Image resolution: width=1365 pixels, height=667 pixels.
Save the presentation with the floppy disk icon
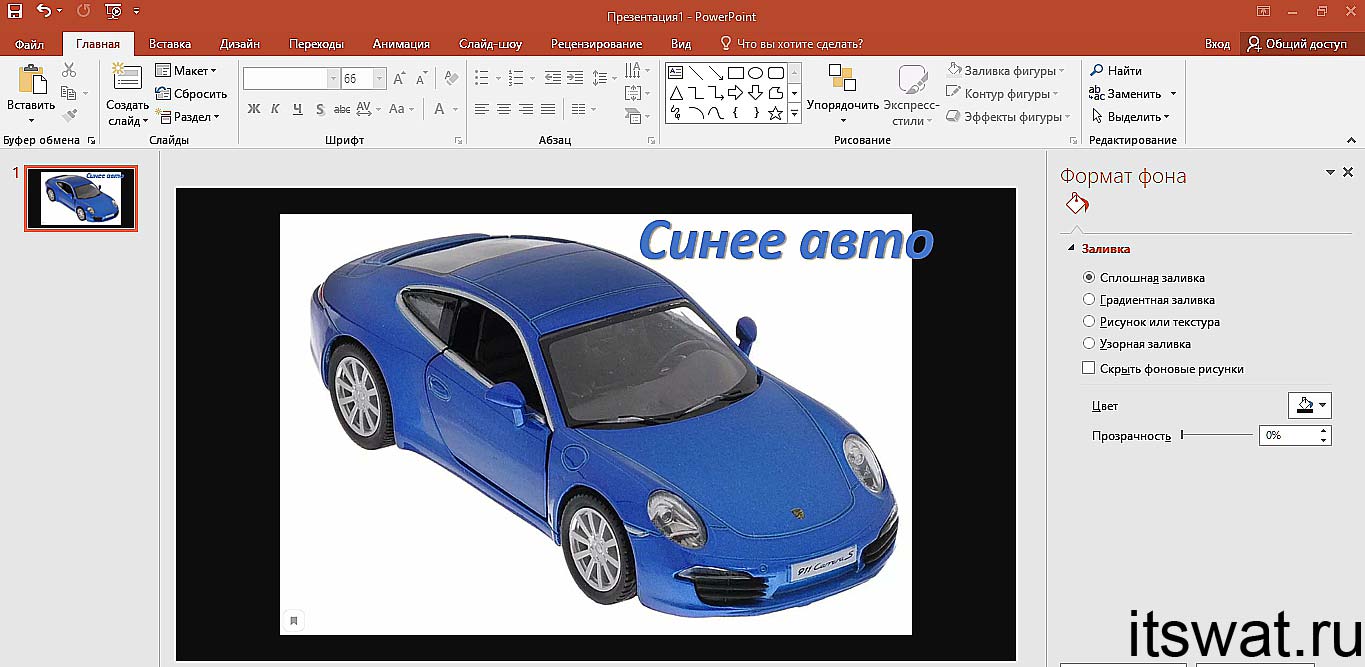(14, 12)
